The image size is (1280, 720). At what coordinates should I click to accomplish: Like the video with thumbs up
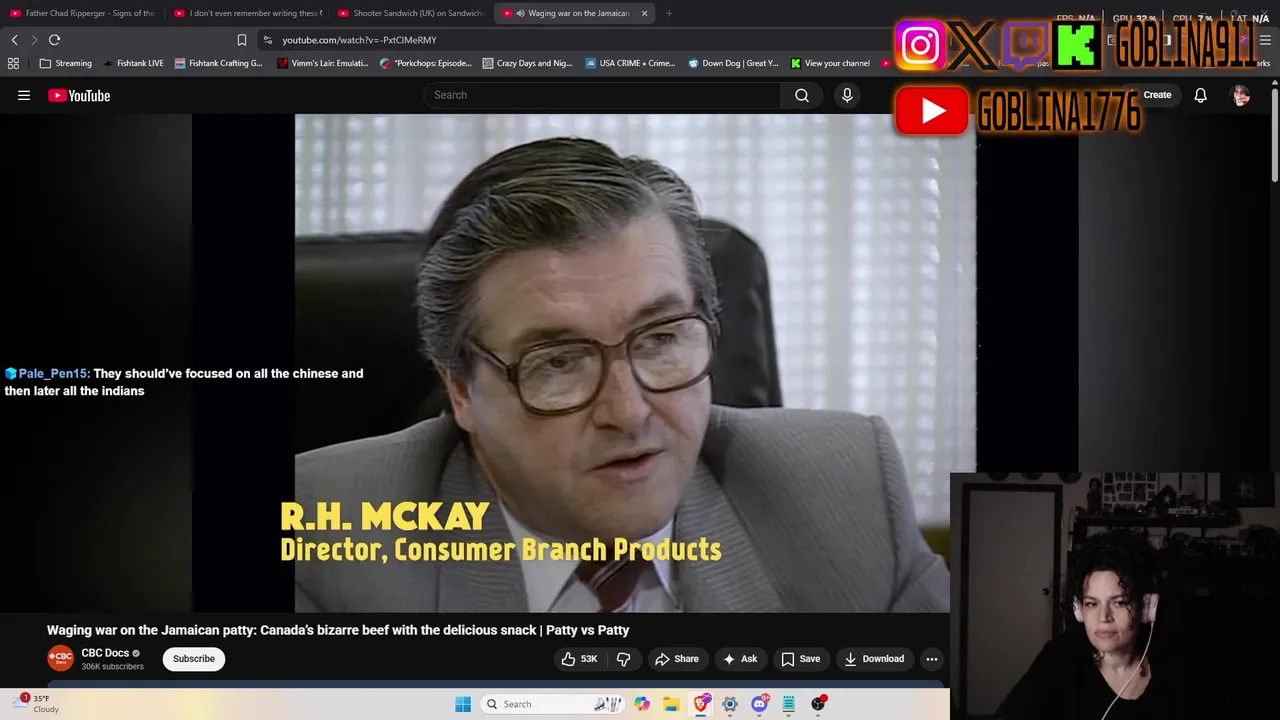(580, 659)
